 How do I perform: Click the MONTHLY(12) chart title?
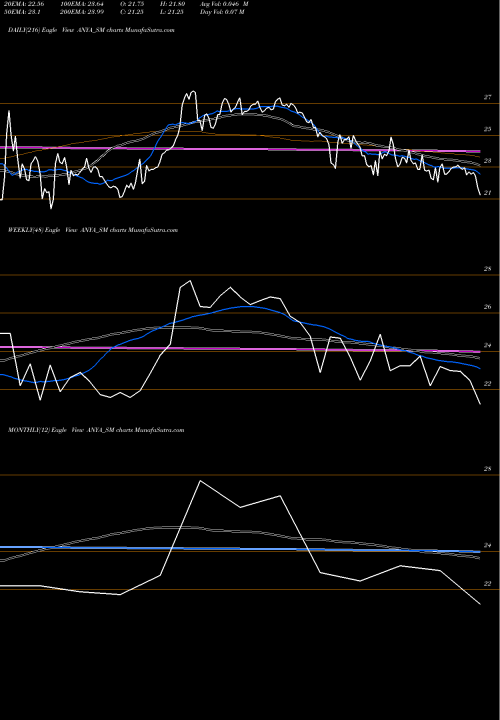click(96, 430)
